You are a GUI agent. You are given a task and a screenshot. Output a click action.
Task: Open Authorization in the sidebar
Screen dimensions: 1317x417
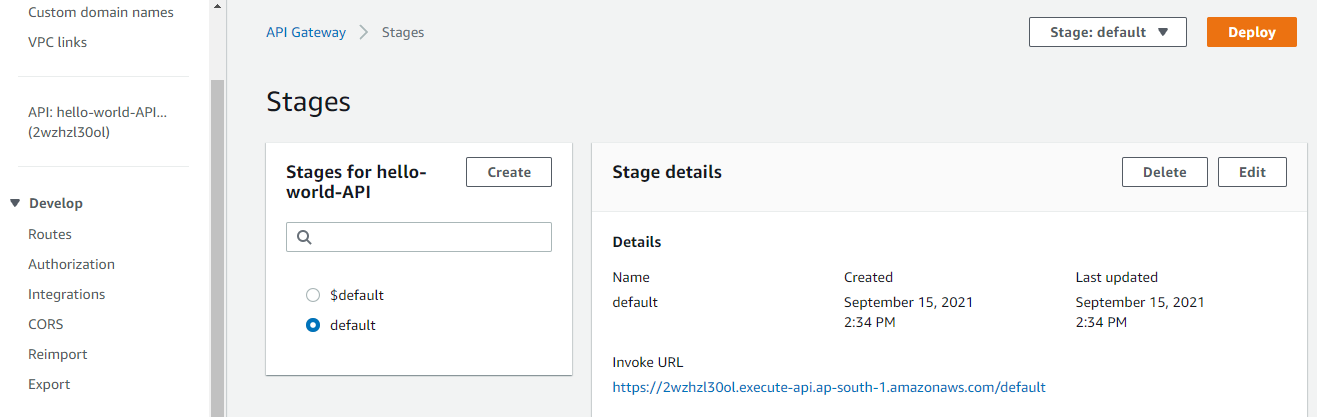tap(71, 264)
